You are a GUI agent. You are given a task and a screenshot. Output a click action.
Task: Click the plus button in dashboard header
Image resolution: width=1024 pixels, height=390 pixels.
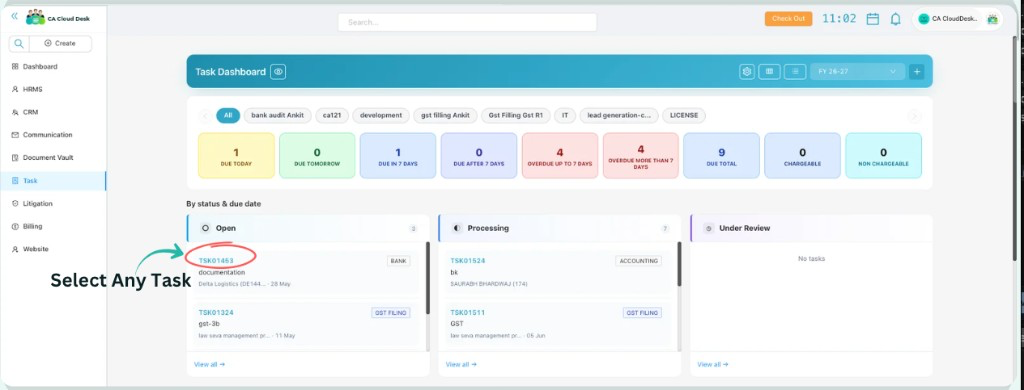[x=916, y=72]
